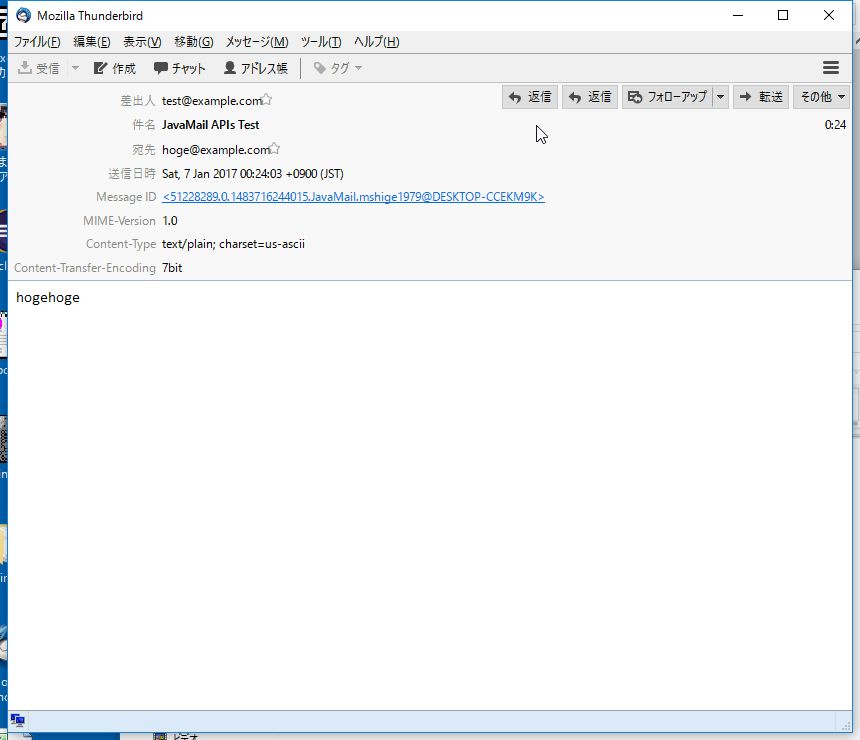The width and height of the screenshot is (860, 740).
Task: Click the second 返信 reply button
Action: click(590, 97)
